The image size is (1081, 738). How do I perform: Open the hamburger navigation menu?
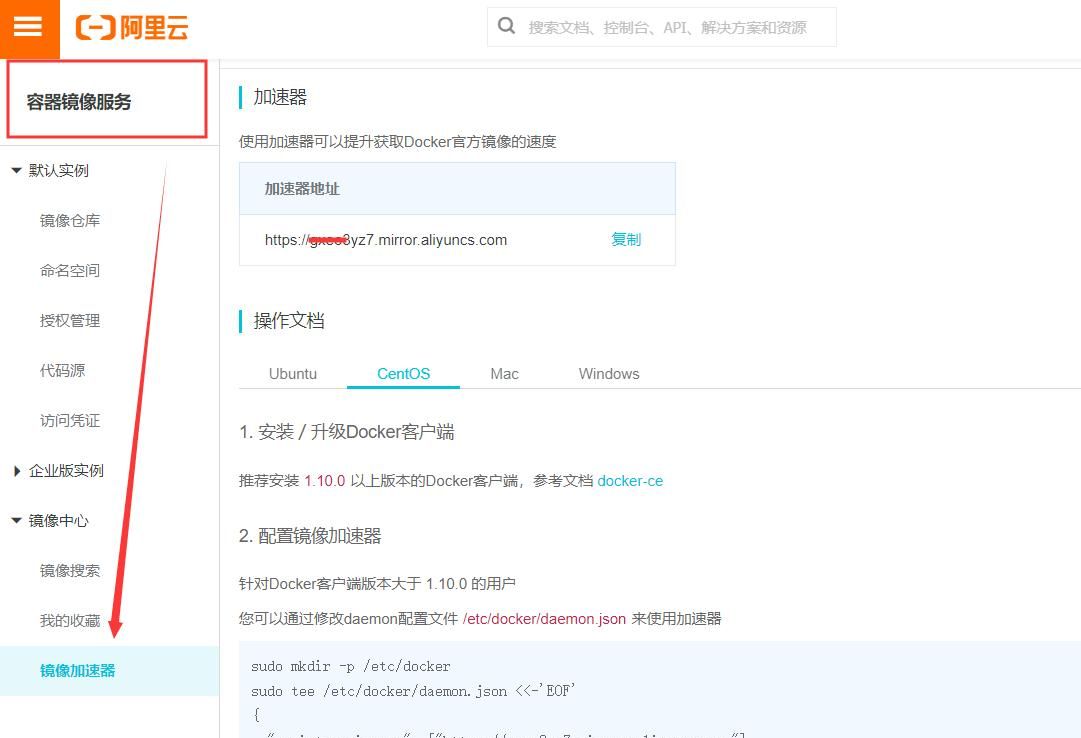tap(29, 29)
